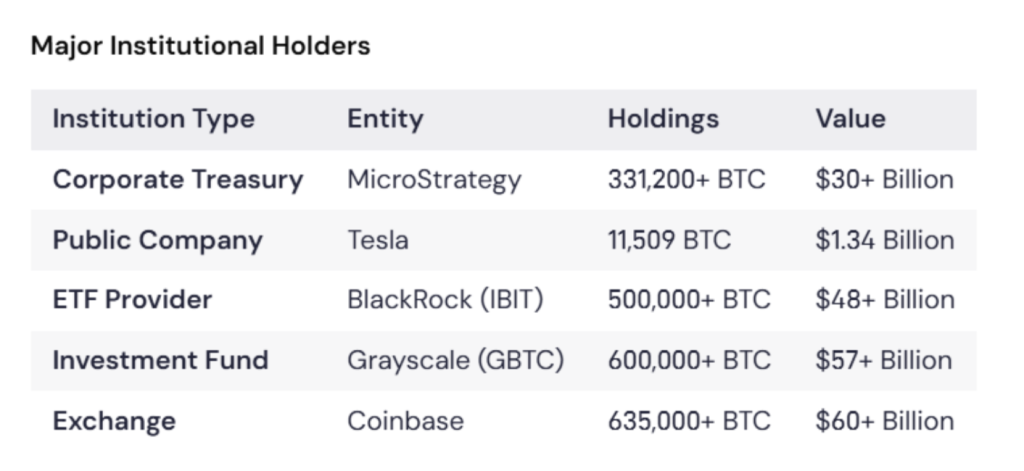Click the Entity column header
Viewport: 1024px width, 471px height.
pos(385,119)
